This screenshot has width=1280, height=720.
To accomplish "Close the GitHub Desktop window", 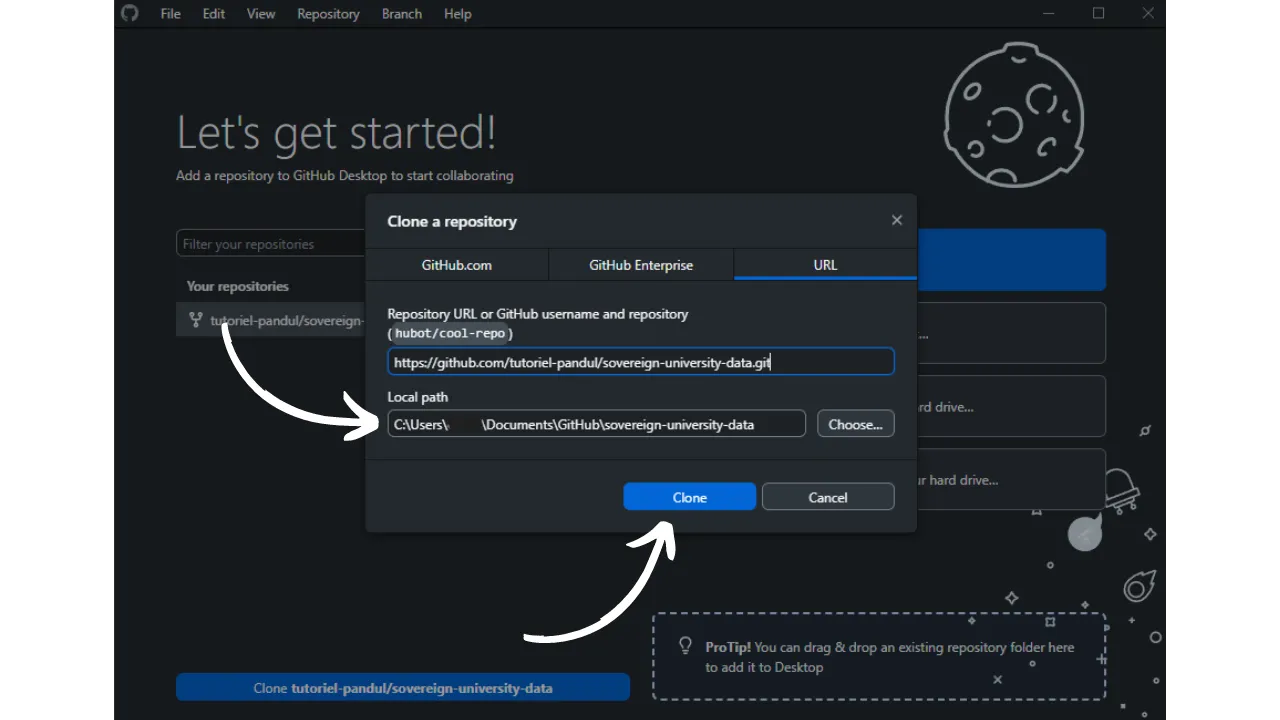I will 1148,13.
